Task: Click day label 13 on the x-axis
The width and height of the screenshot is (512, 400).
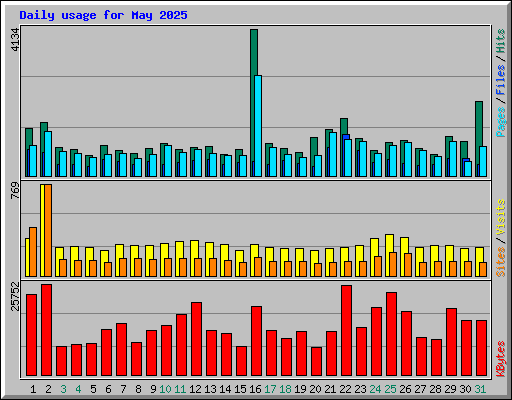Action: (x=210, y=389)
